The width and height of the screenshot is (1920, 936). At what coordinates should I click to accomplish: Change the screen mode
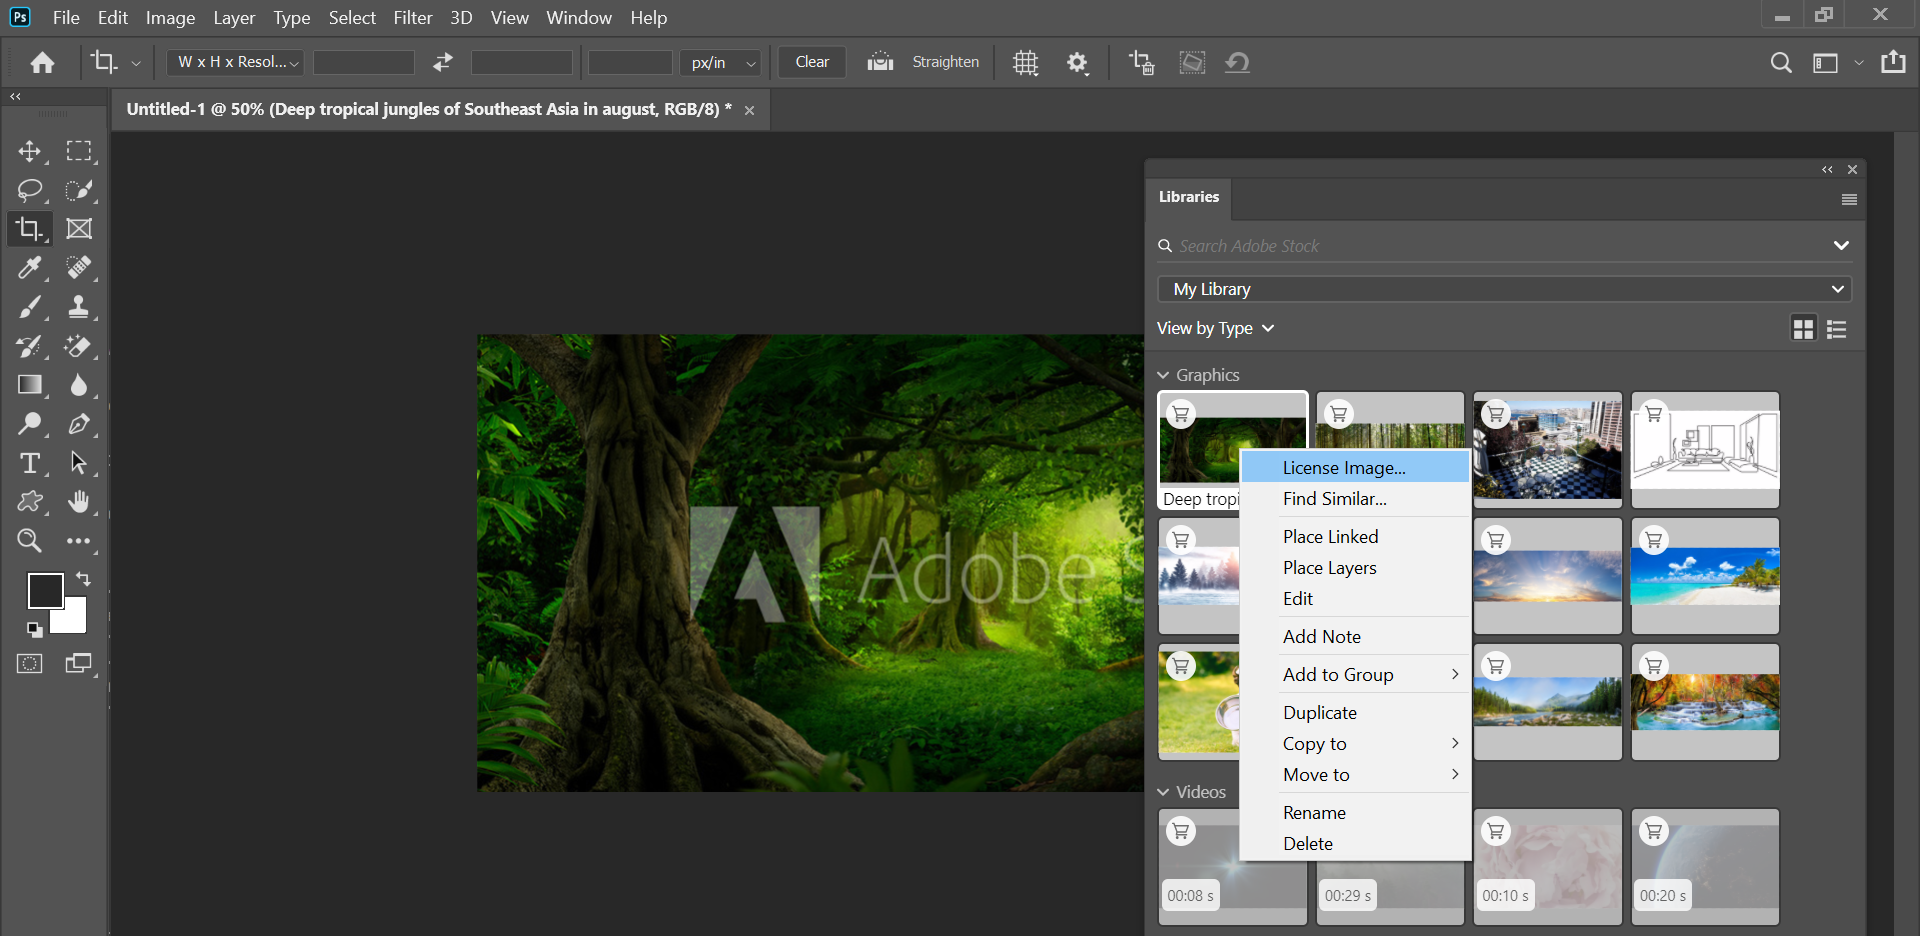[x=79, y=664]
